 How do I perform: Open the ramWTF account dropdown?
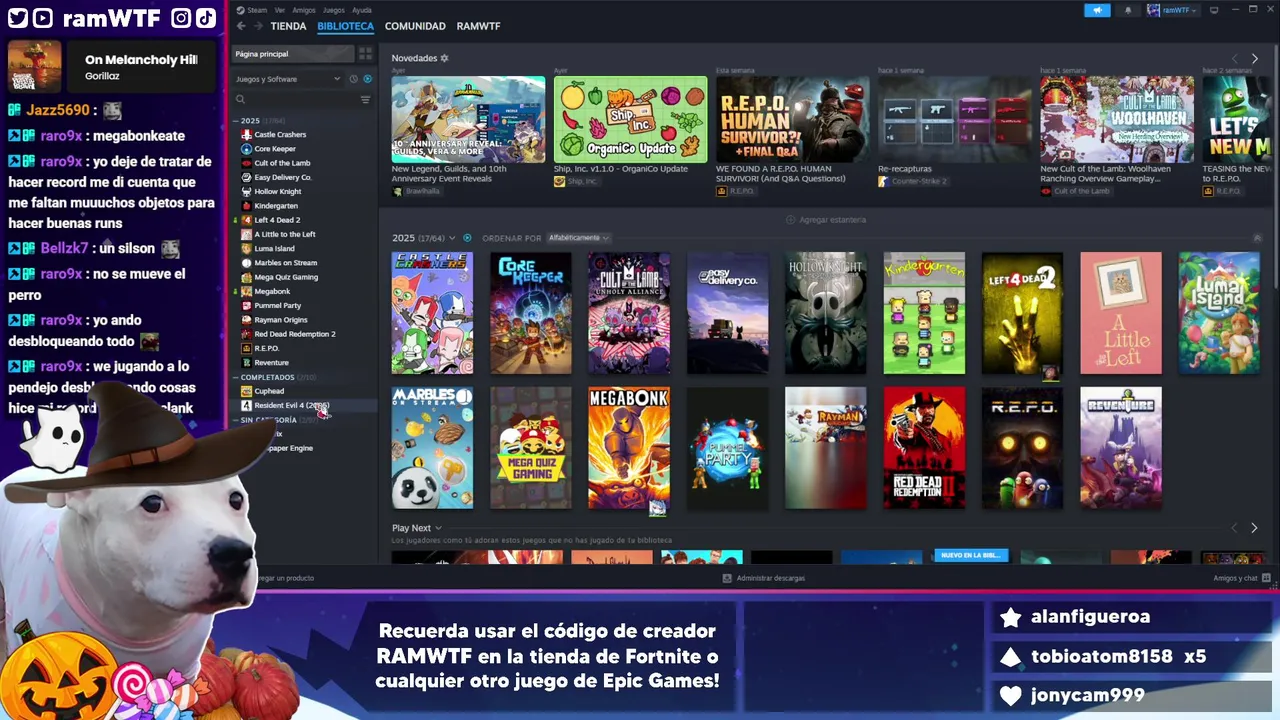pyautogui.click(x=1172, y=10)
